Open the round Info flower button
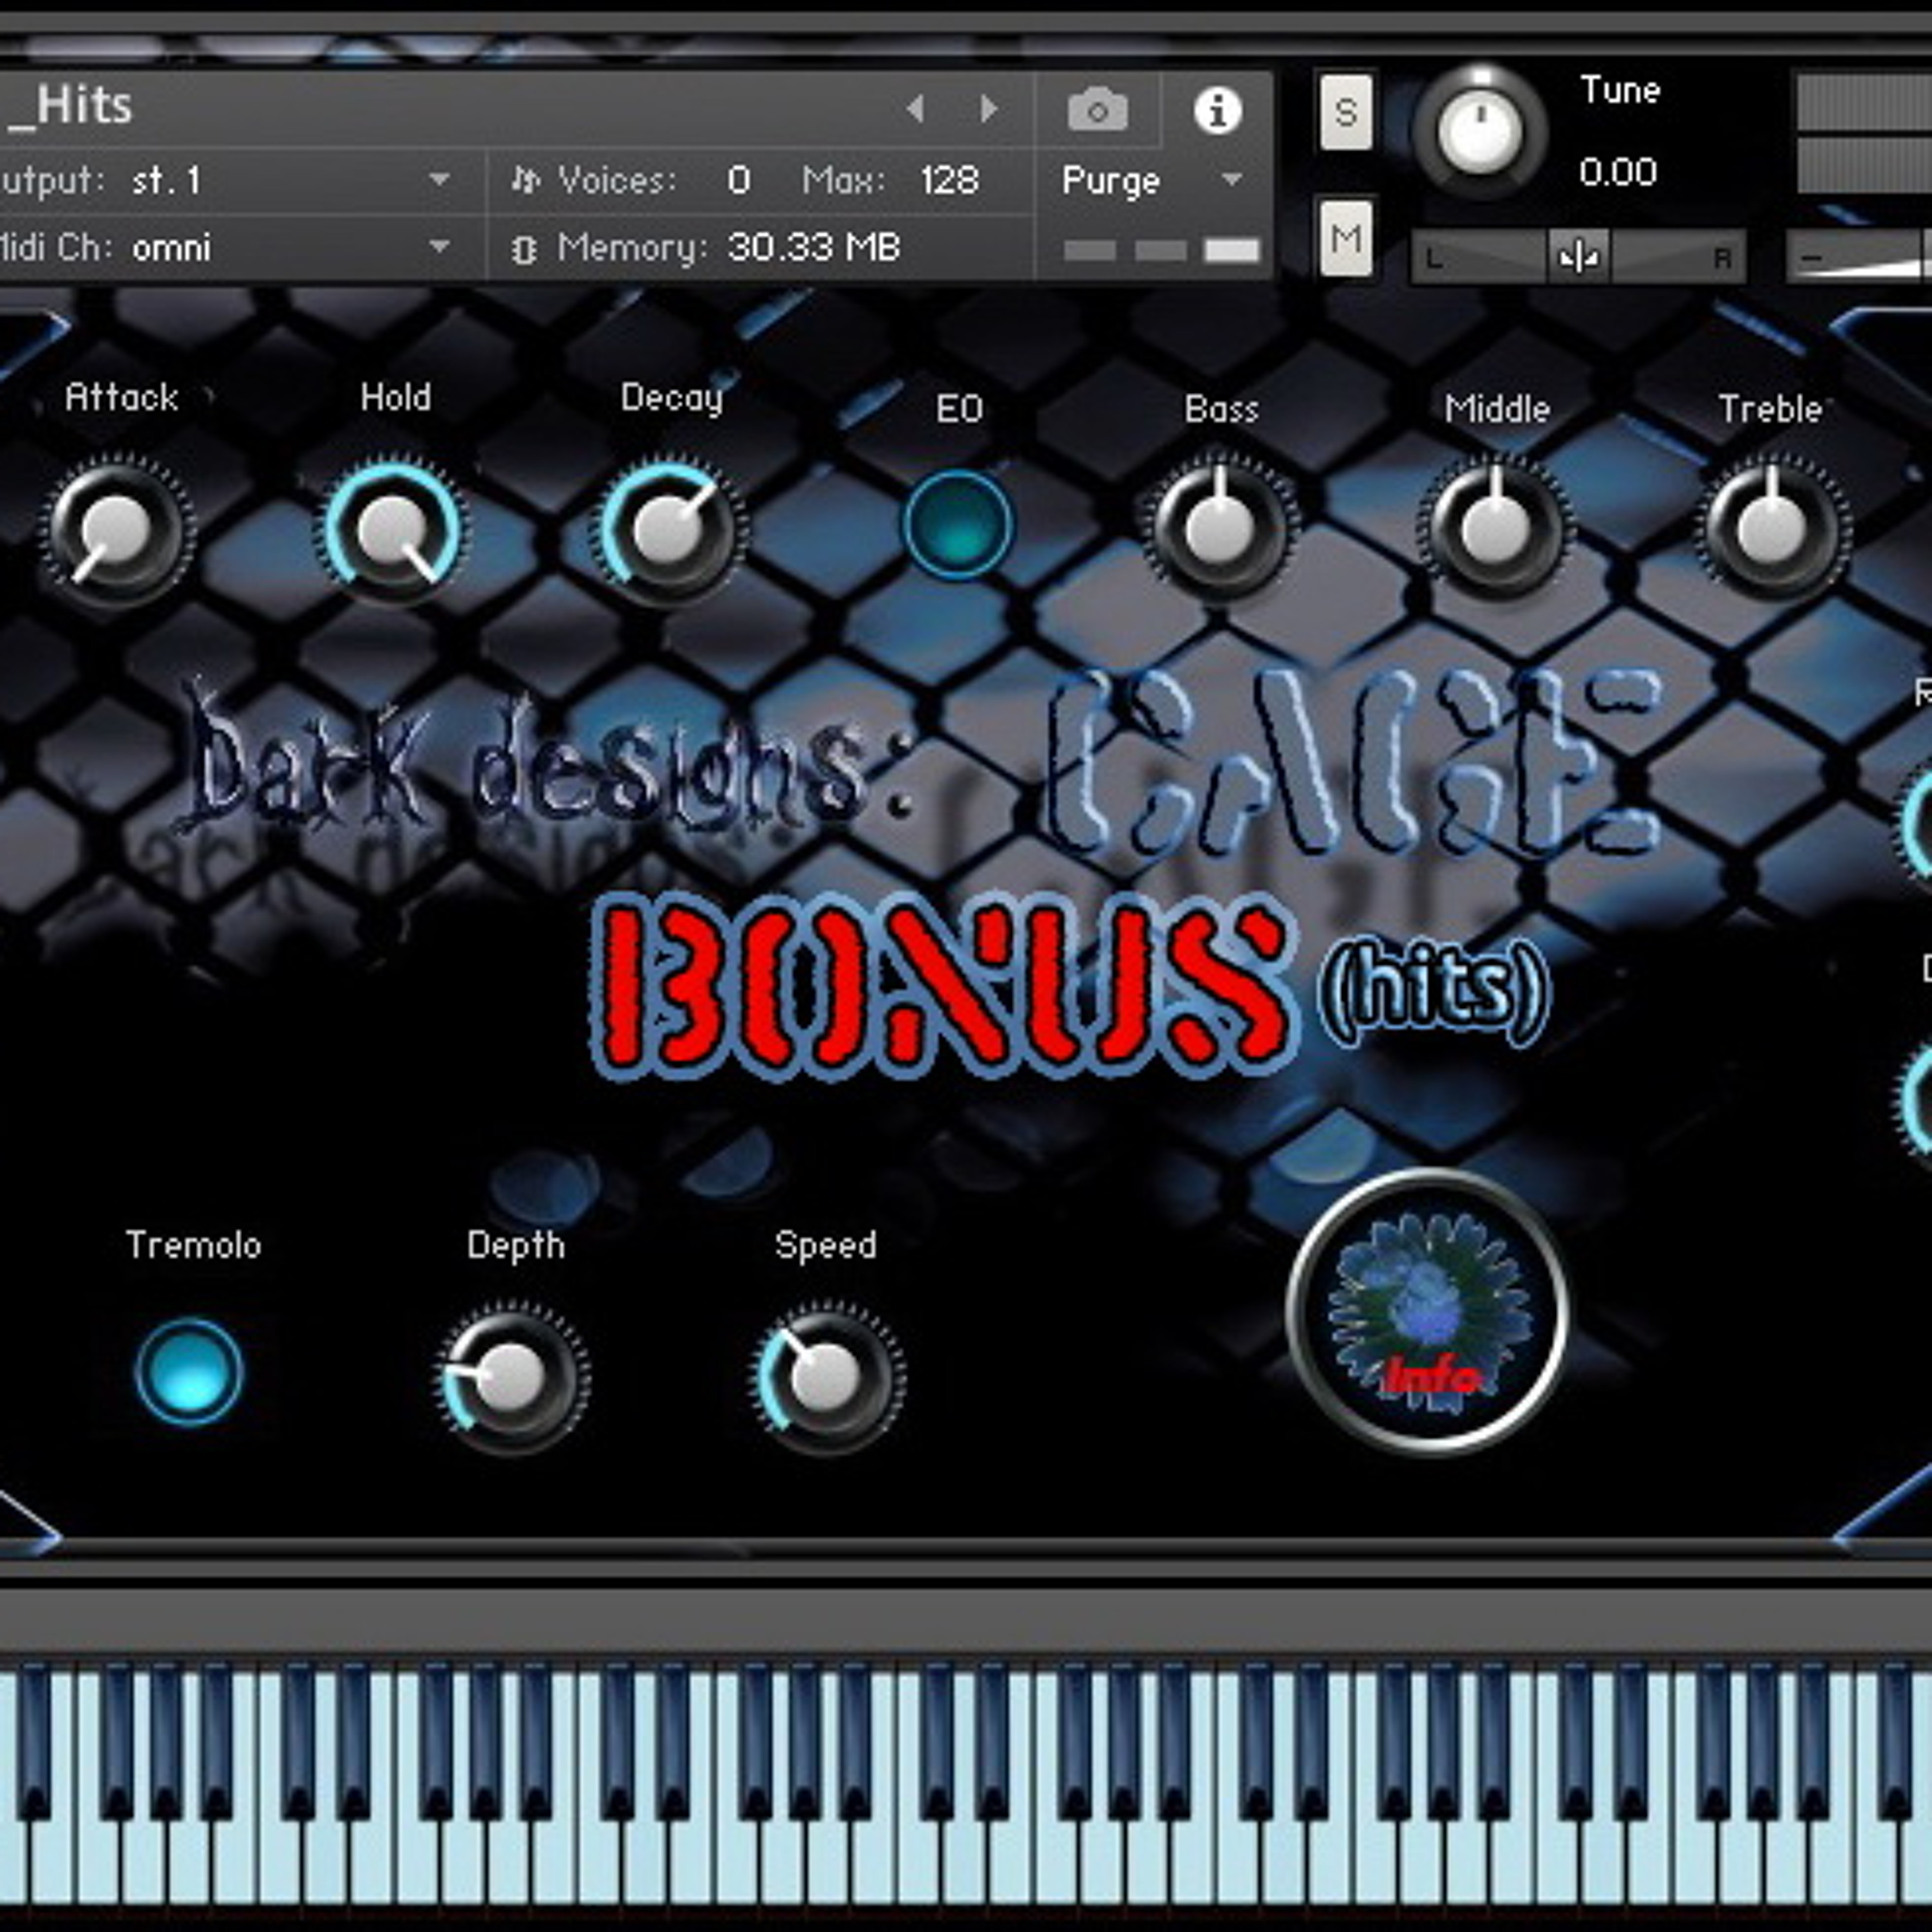The width and height of the screenshot is (1932, 1932). click(x=1427, y=1310)
